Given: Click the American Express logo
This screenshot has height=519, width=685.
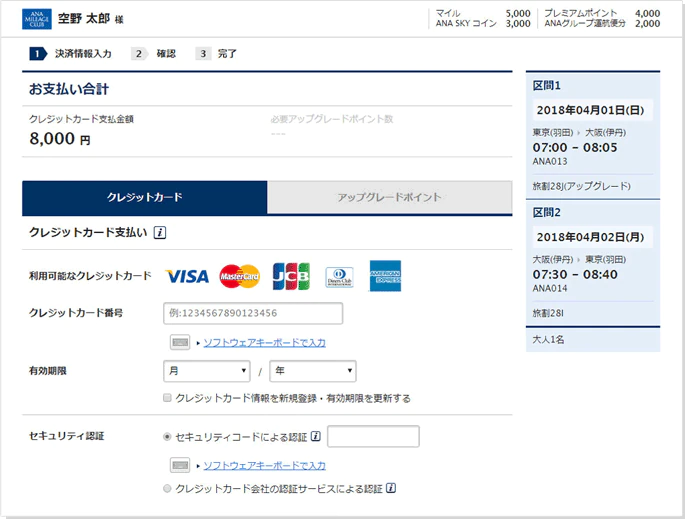Looking at the screenshot, I should 385,276.
